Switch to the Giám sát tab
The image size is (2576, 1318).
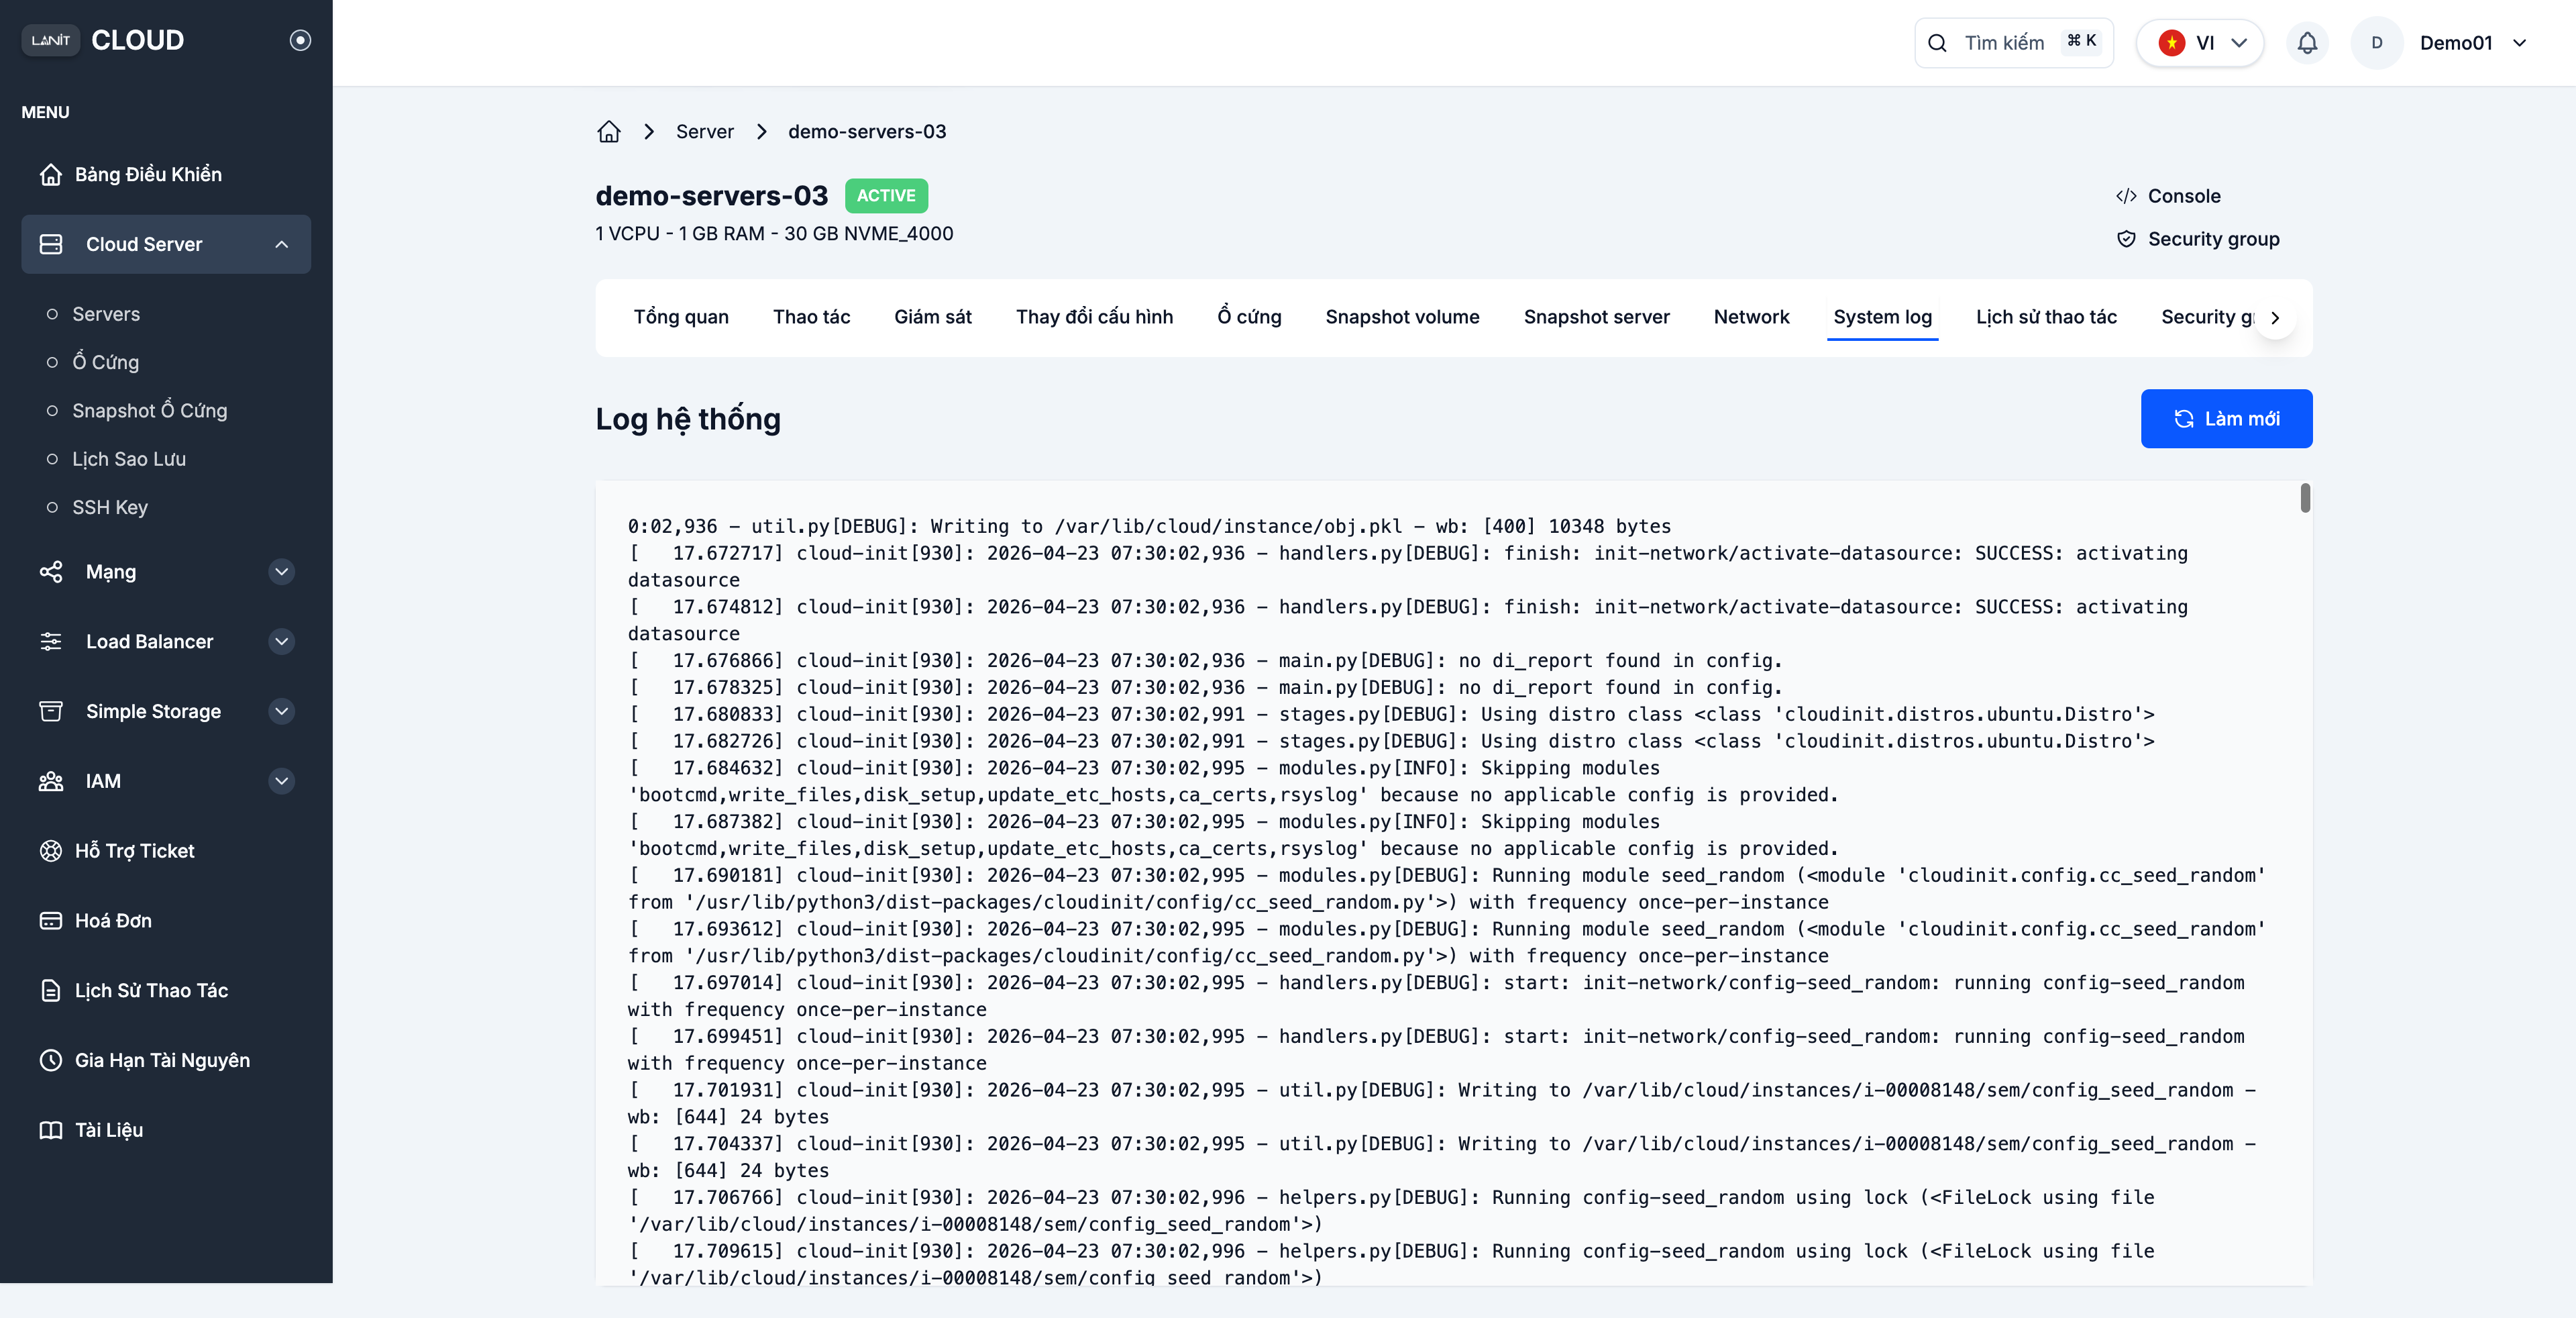(x=933, y=317)
